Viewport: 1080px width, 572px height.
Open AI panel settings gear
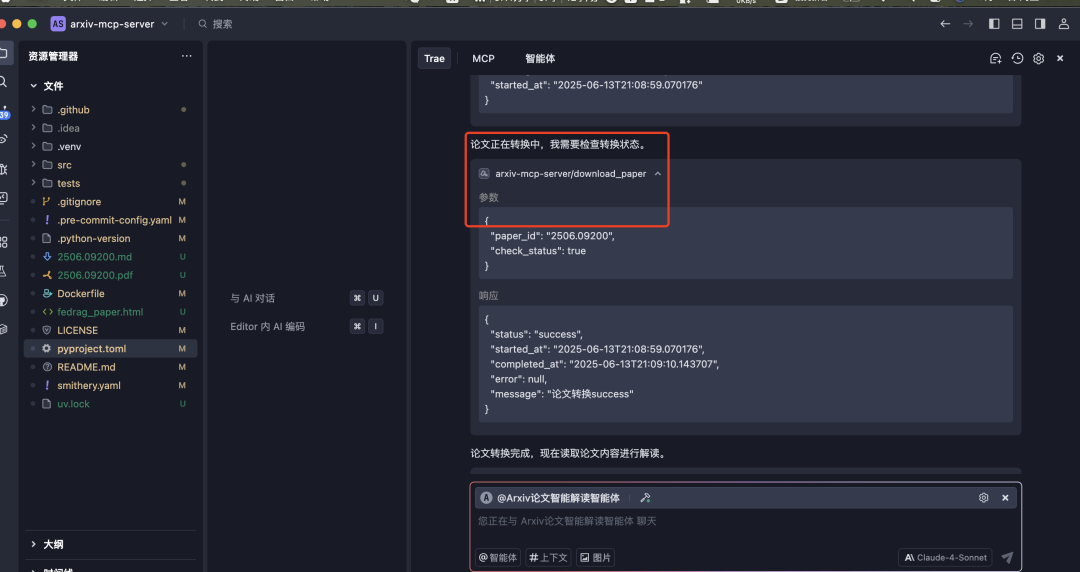1039,59
